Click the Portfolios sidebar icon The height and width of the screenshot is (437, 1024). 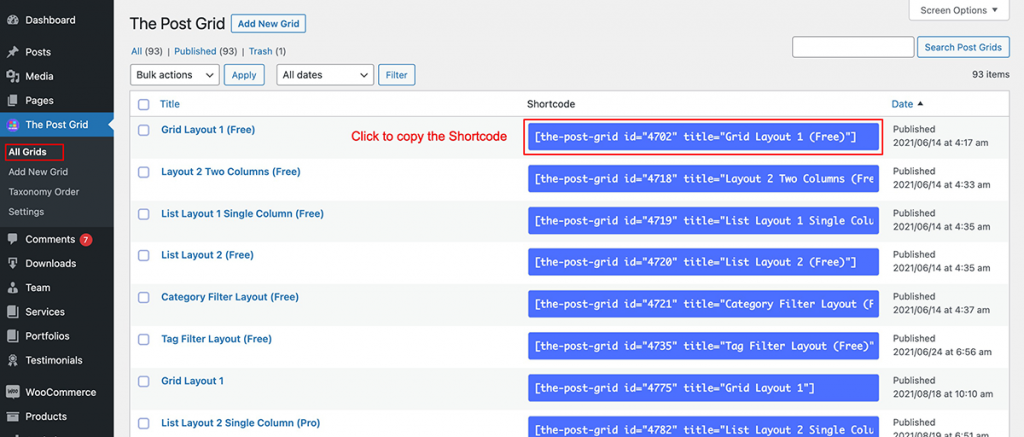tap(12, 336)
